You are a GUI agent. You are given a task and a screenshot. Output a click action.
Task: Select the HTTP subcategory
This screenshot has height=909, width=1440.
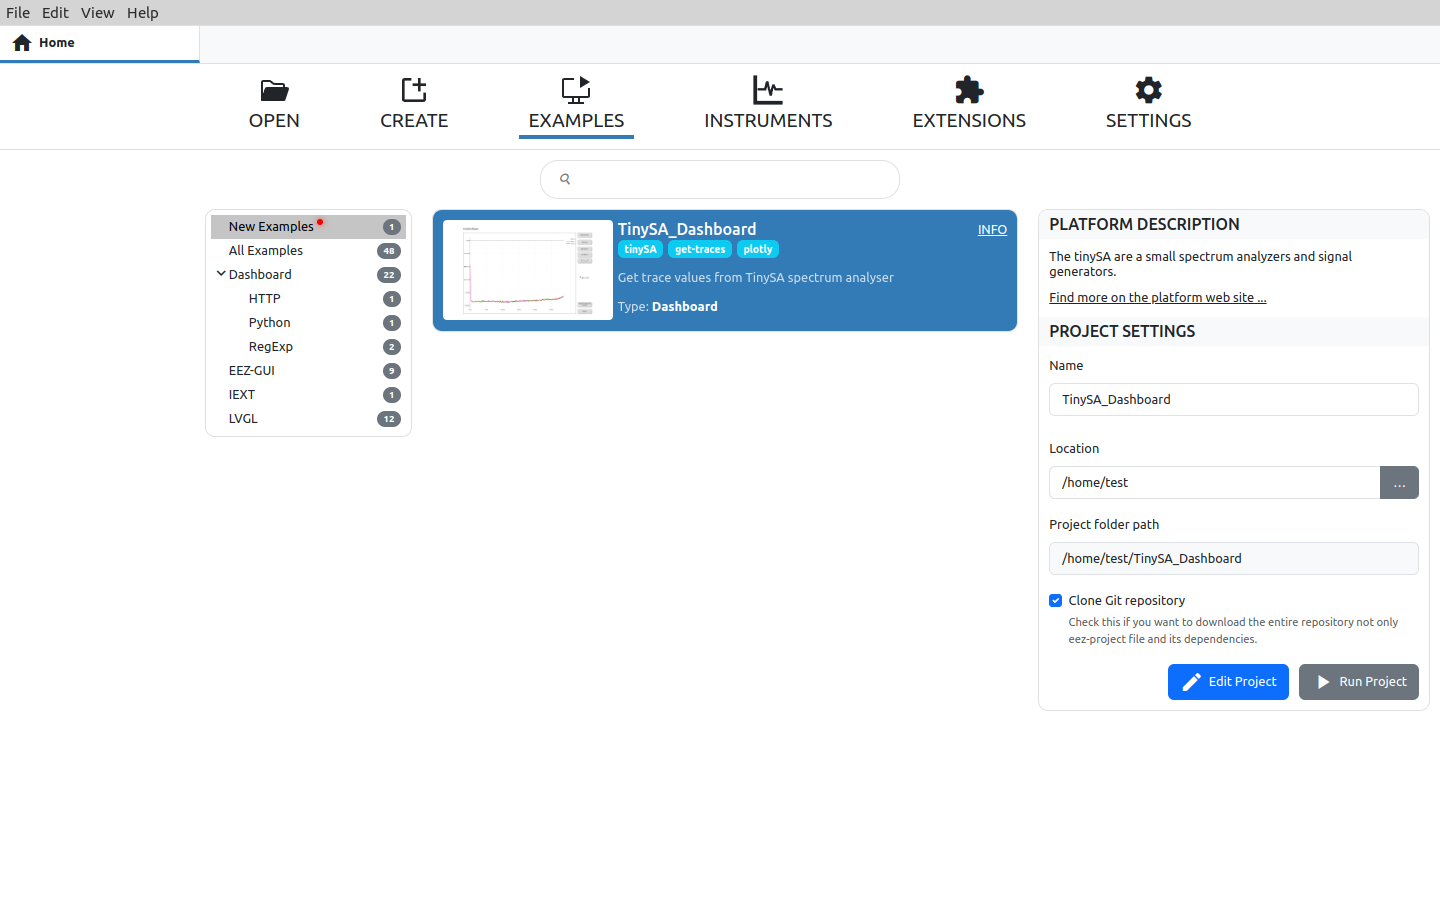click(308, 299)
